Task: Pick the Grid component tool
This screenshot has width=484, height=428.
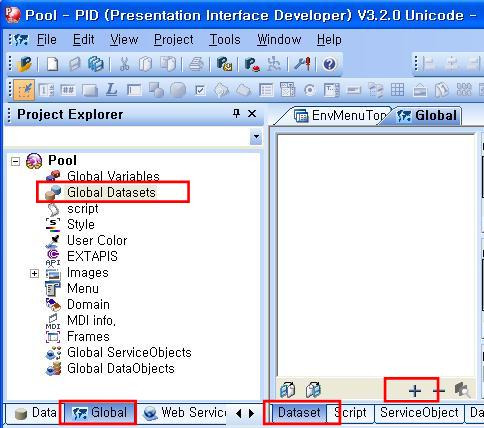Action: point(397,90)
